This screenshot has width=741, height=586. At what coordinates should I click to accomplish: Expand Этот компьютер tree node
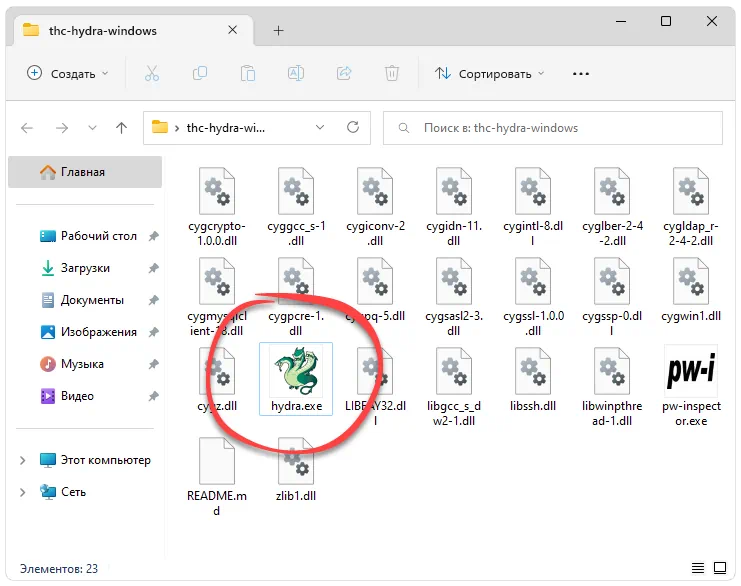click(22, 460)
